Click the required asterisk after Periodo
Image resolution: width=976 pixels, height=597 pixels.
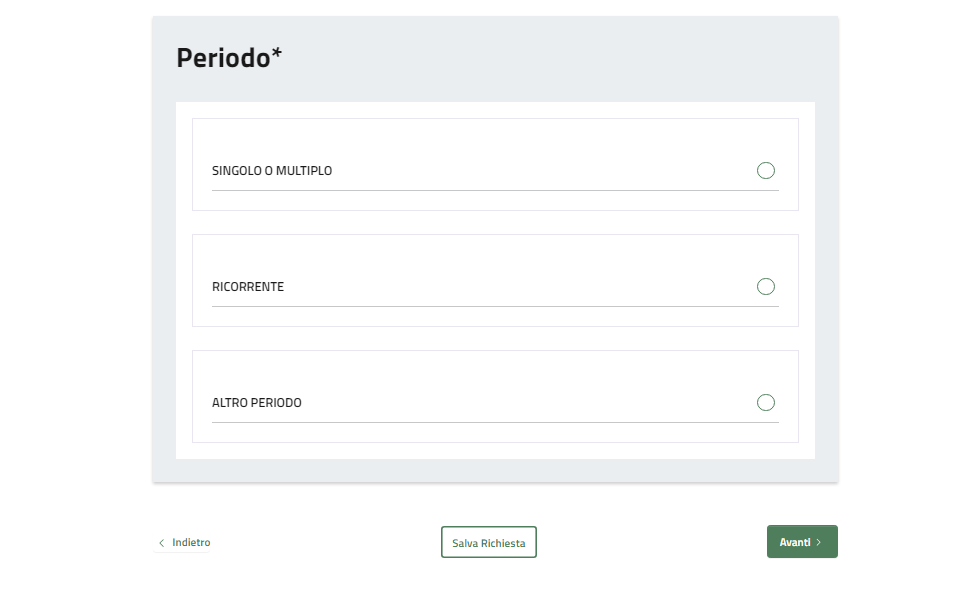coord(277,54)
